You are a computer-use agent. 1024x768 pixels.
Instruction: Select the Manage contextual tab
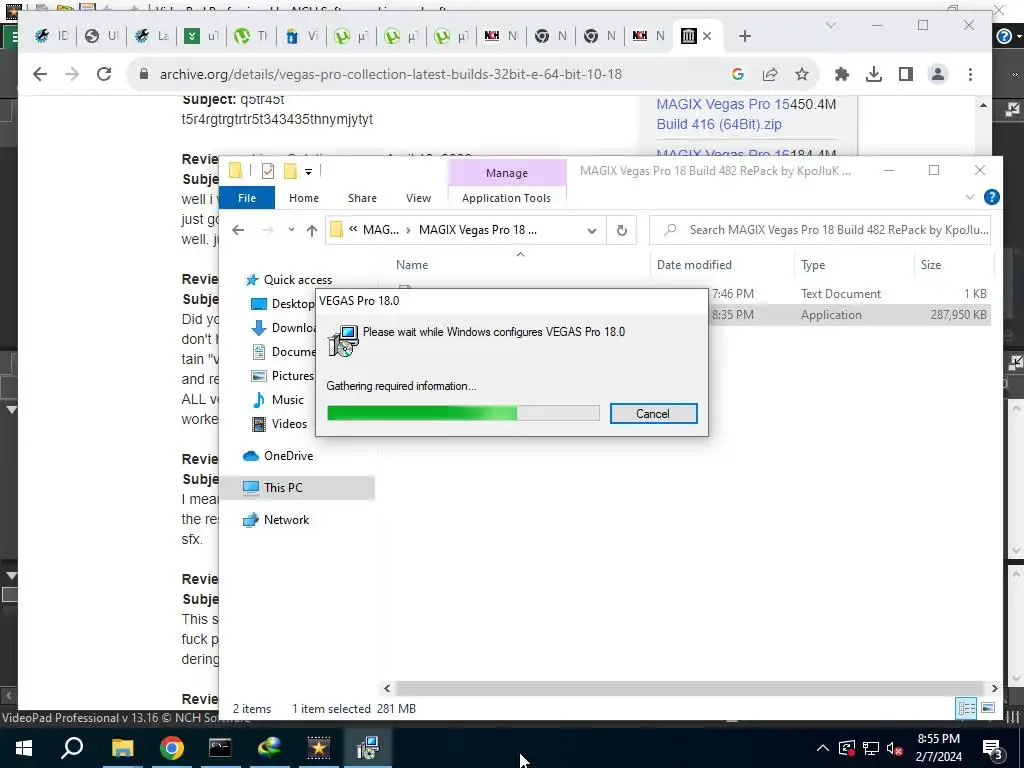pyautogui.click(x=507, y=172)
